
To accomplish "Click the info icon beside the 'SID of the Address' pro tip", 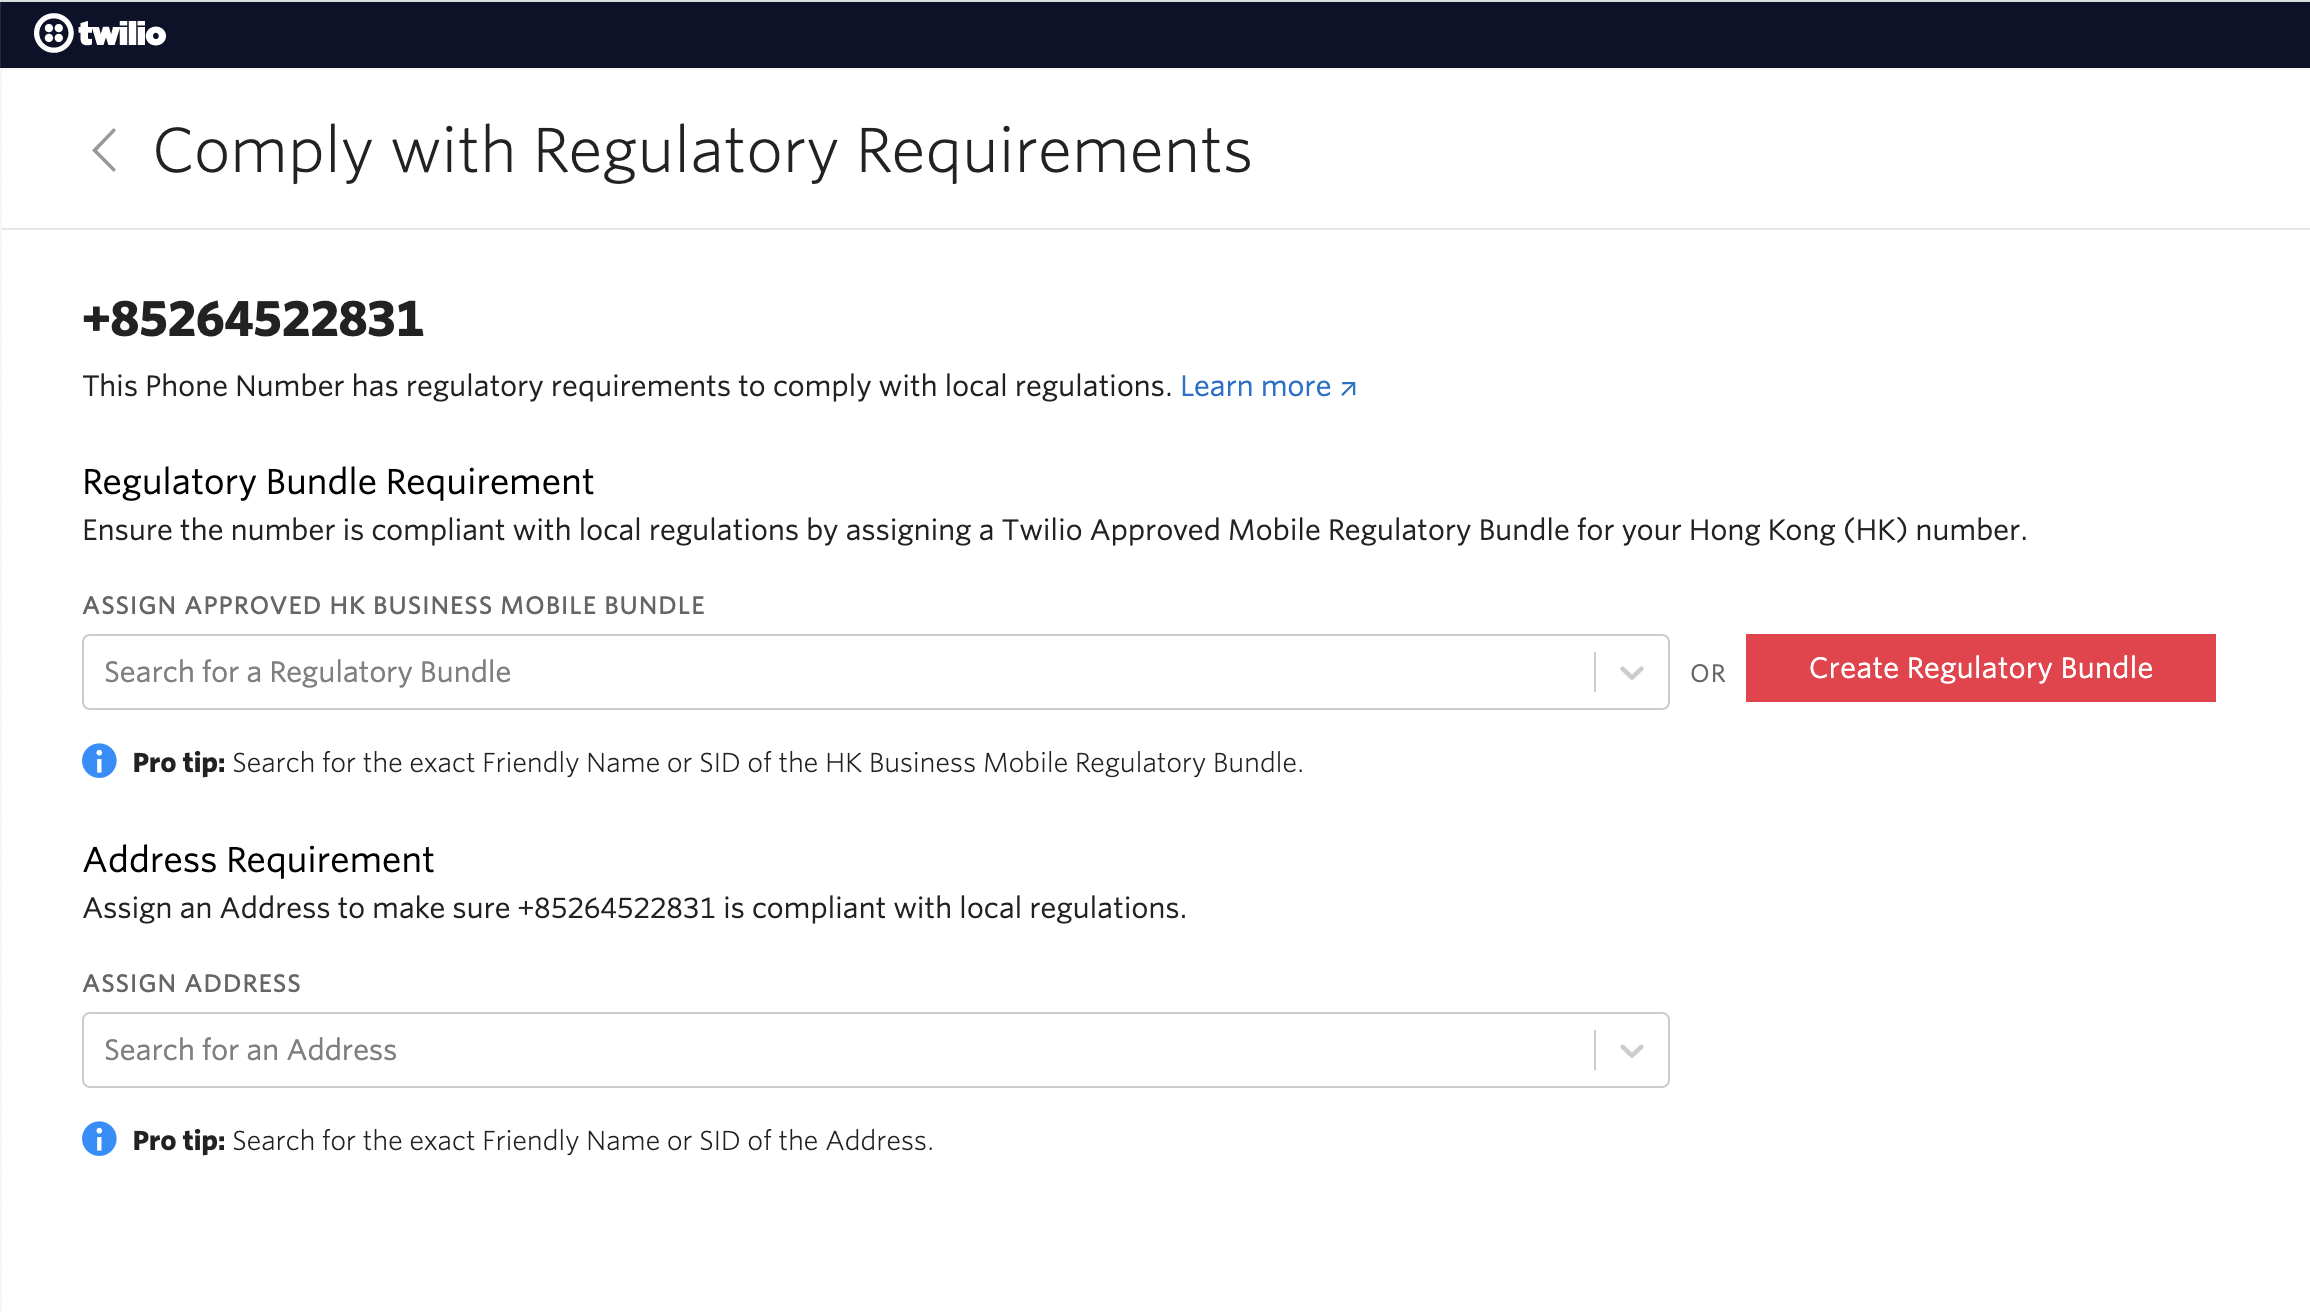I will coord(99,1139).
